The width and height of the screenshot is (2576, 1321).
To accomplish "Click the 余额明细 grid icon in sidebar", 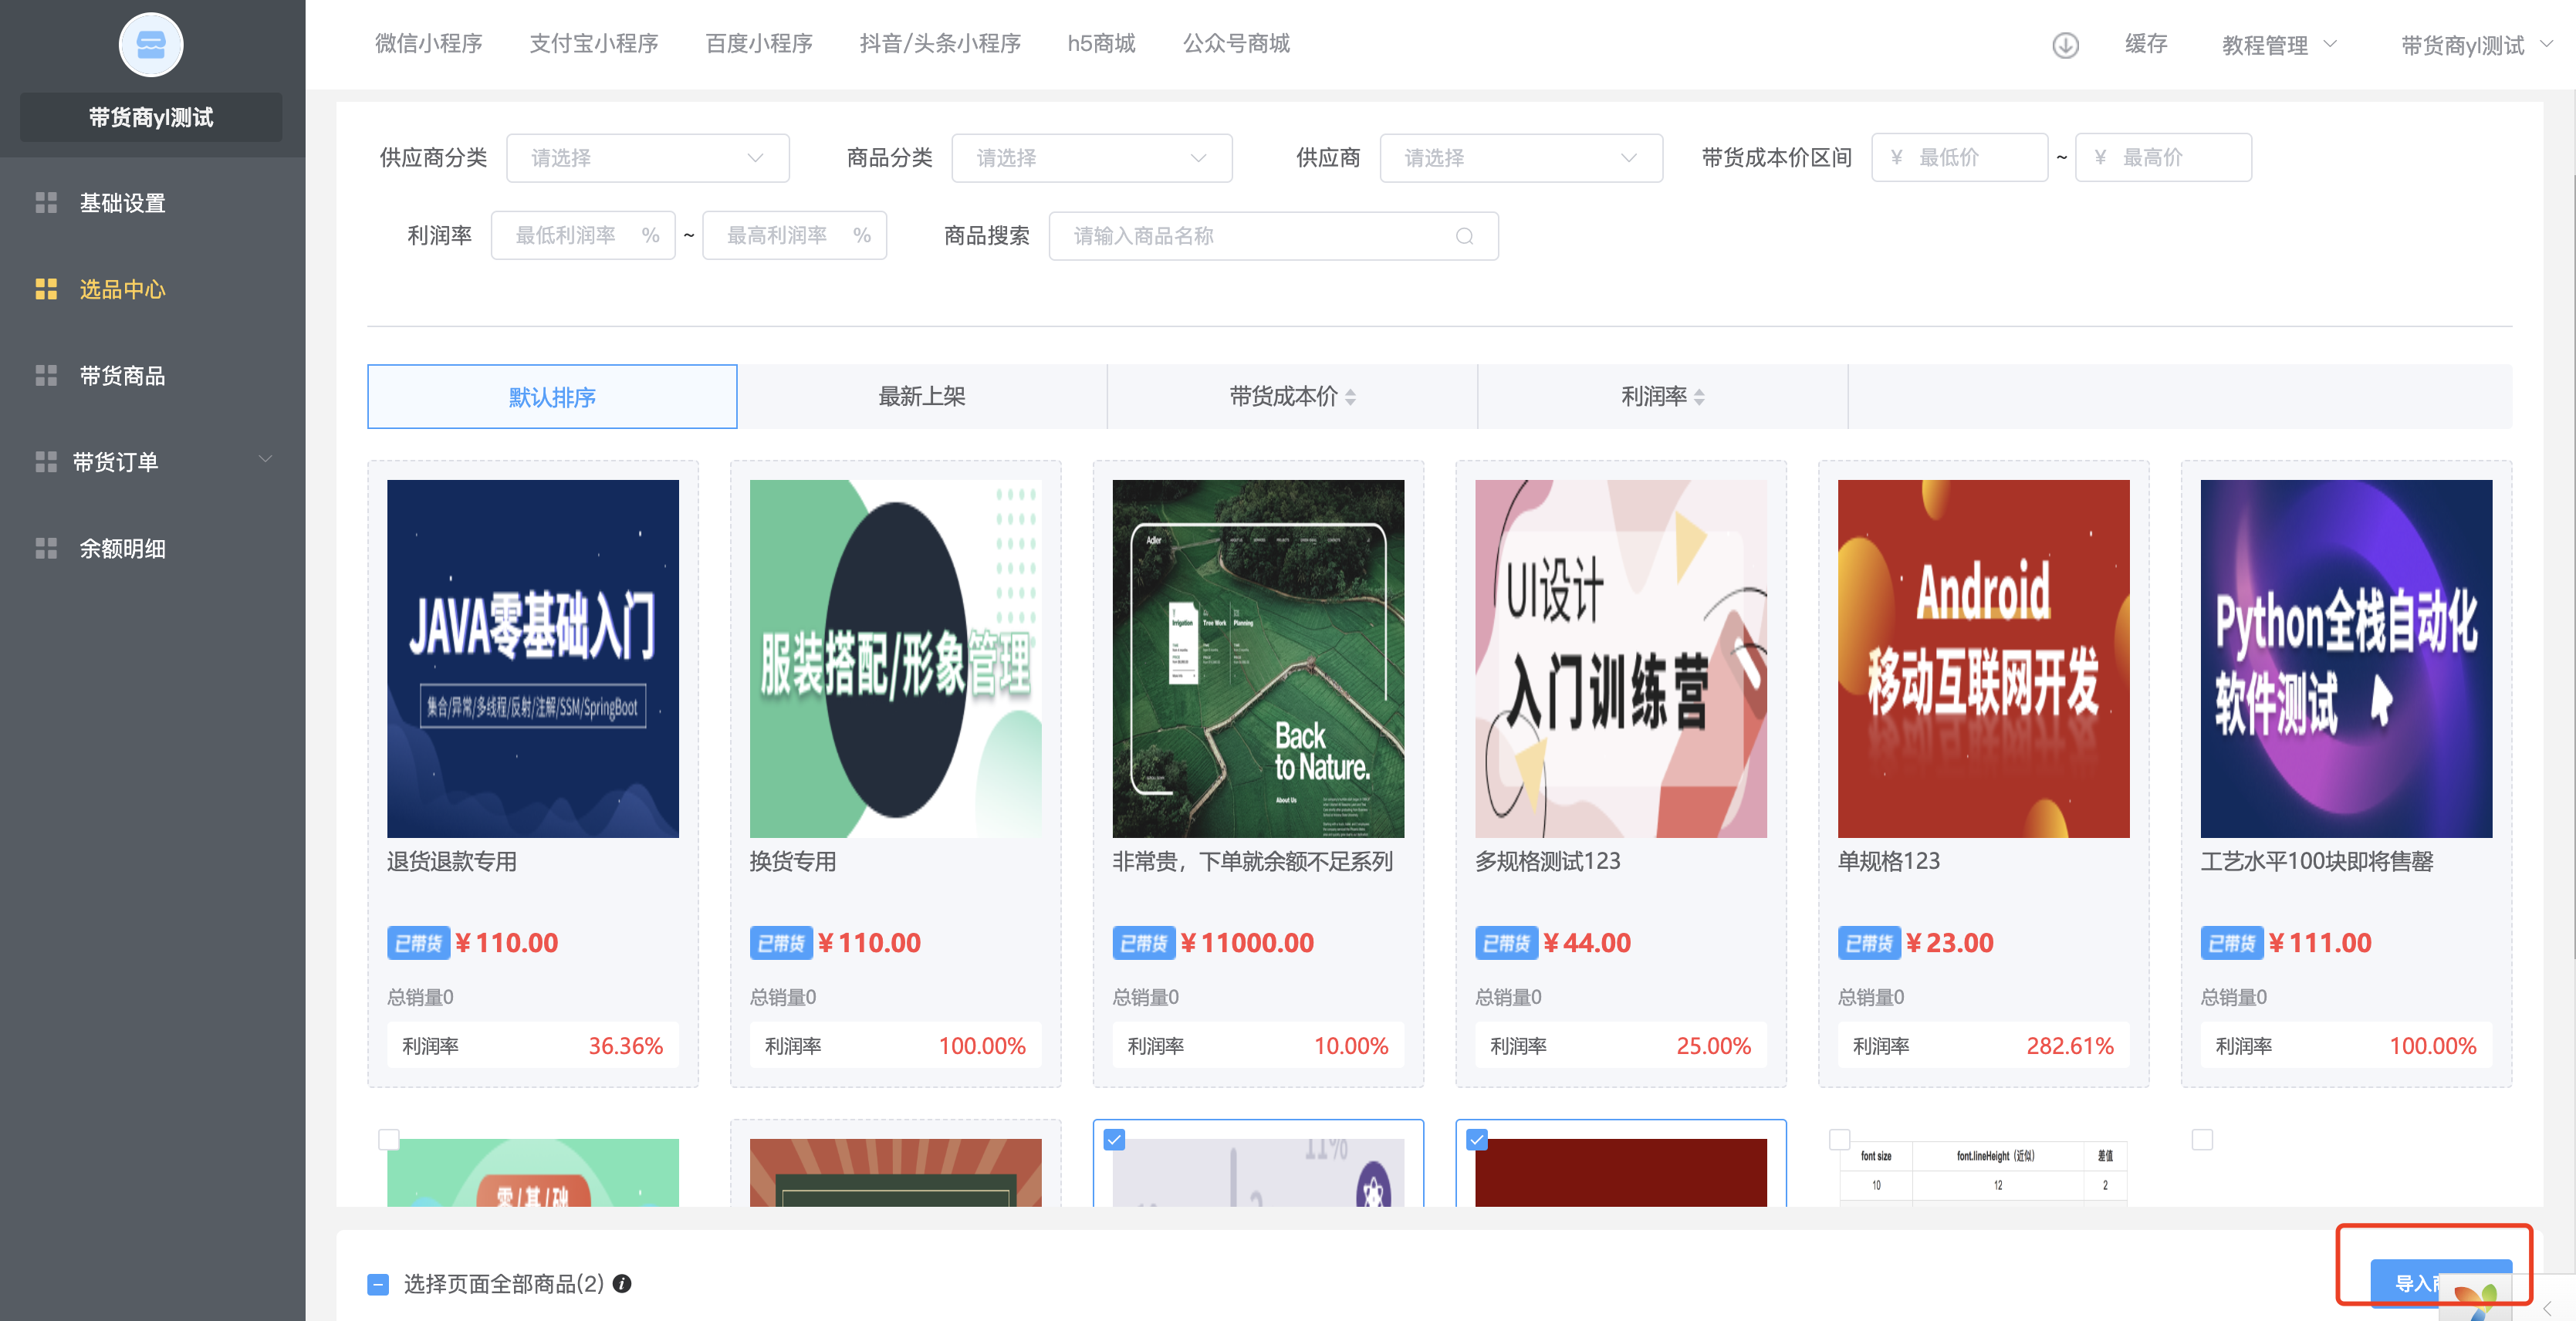I will coord(46,548).
